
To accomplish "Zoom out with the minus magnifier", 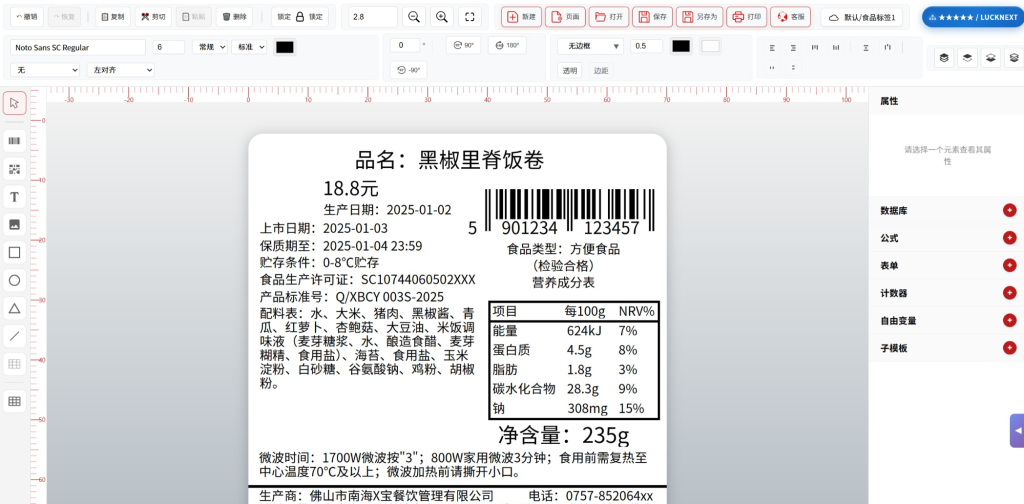I will click(413, 17).
